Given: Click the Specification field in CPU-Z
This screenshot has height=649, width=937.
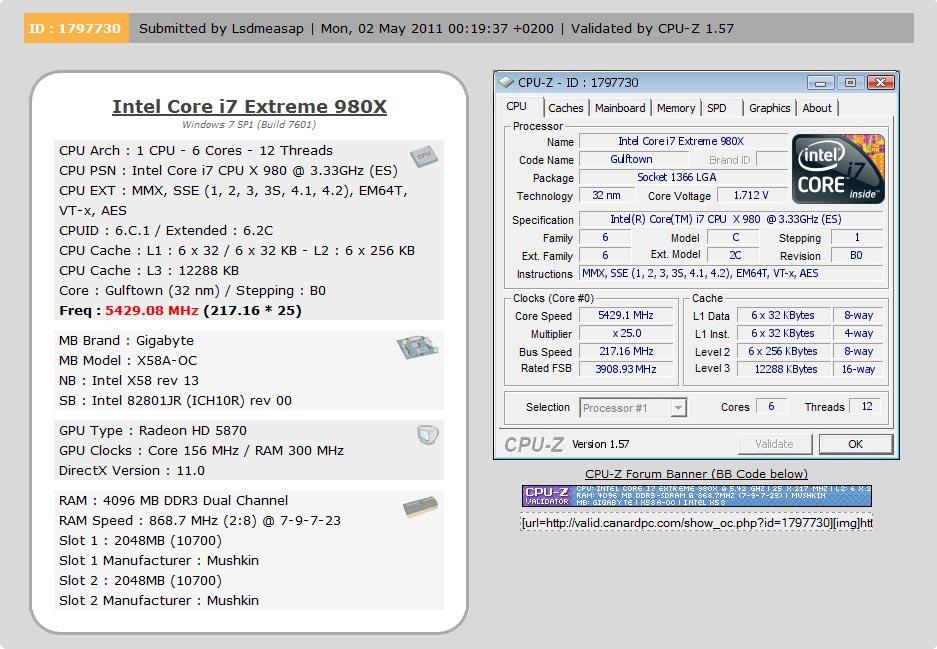Looking at the screenshot, I should 731,219.
